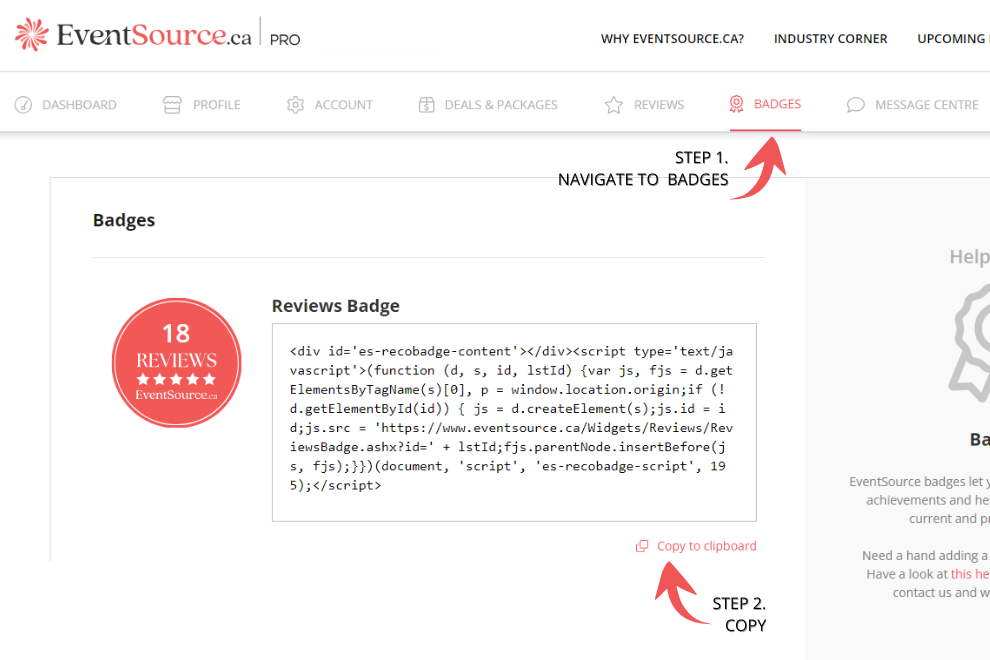Open the Why EventSource.ca? menu link

pos(672,39)
